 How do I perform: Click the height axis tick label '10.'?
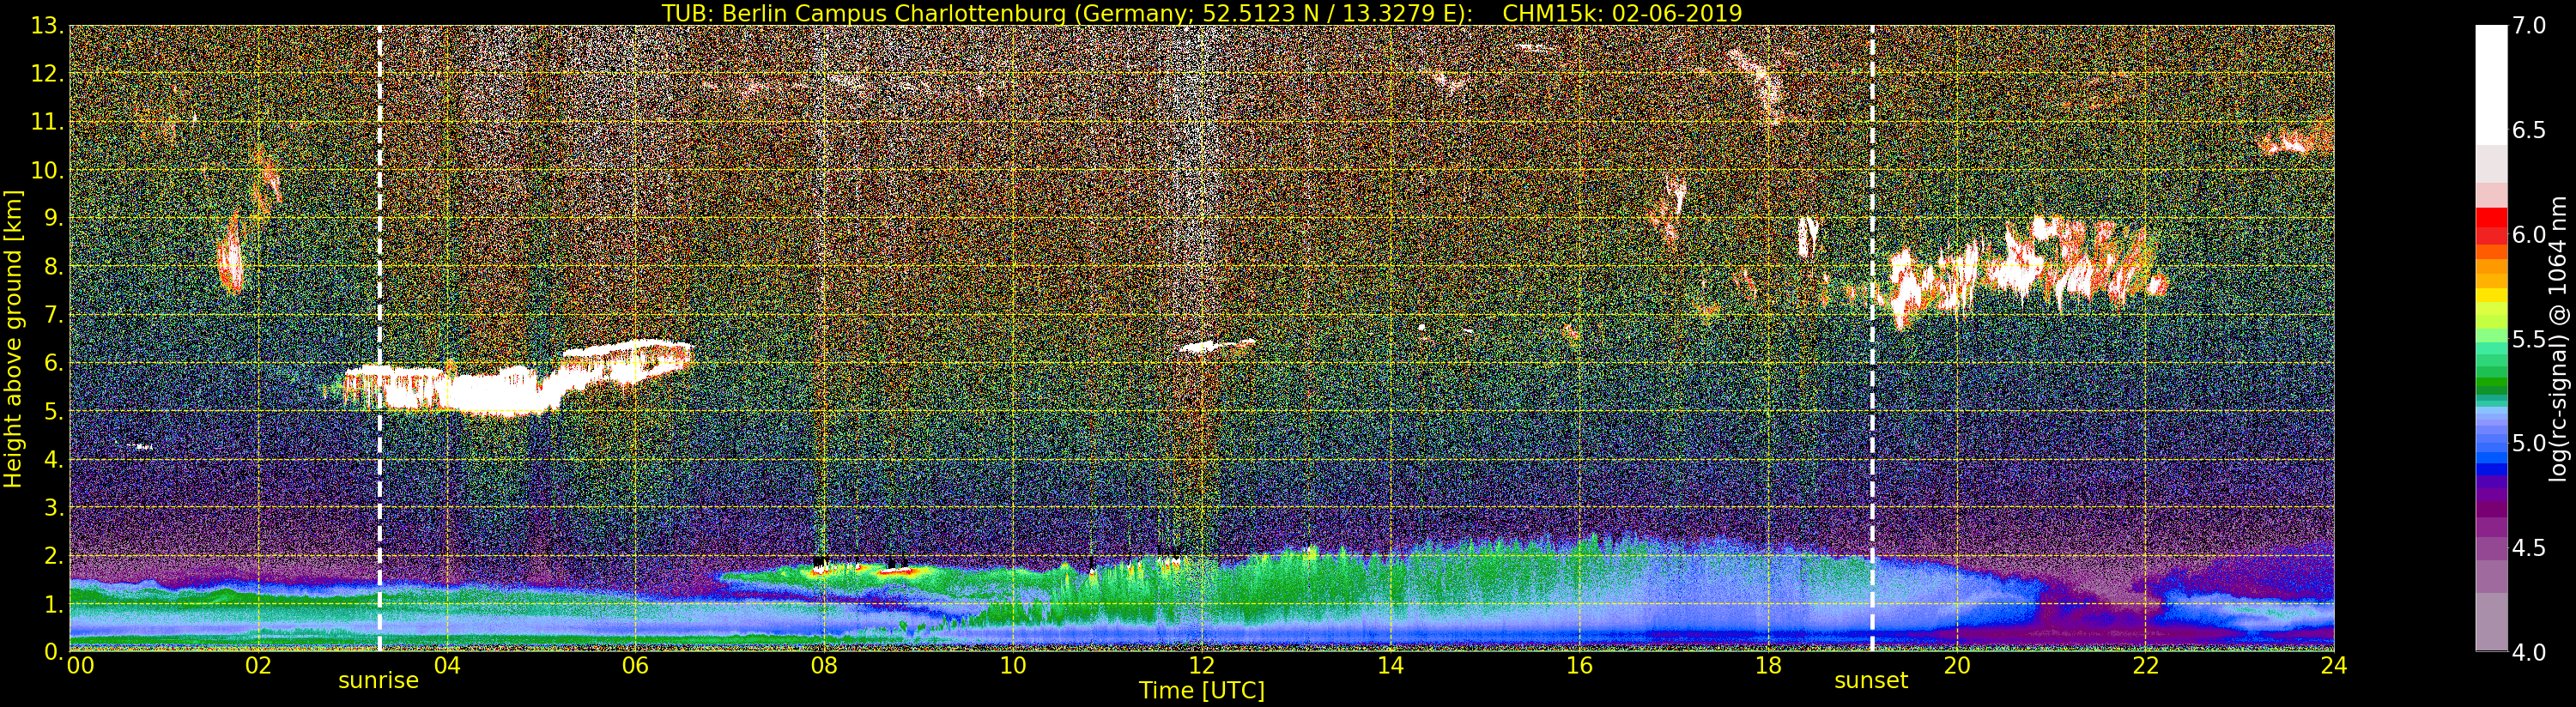[x=47, y=170]
